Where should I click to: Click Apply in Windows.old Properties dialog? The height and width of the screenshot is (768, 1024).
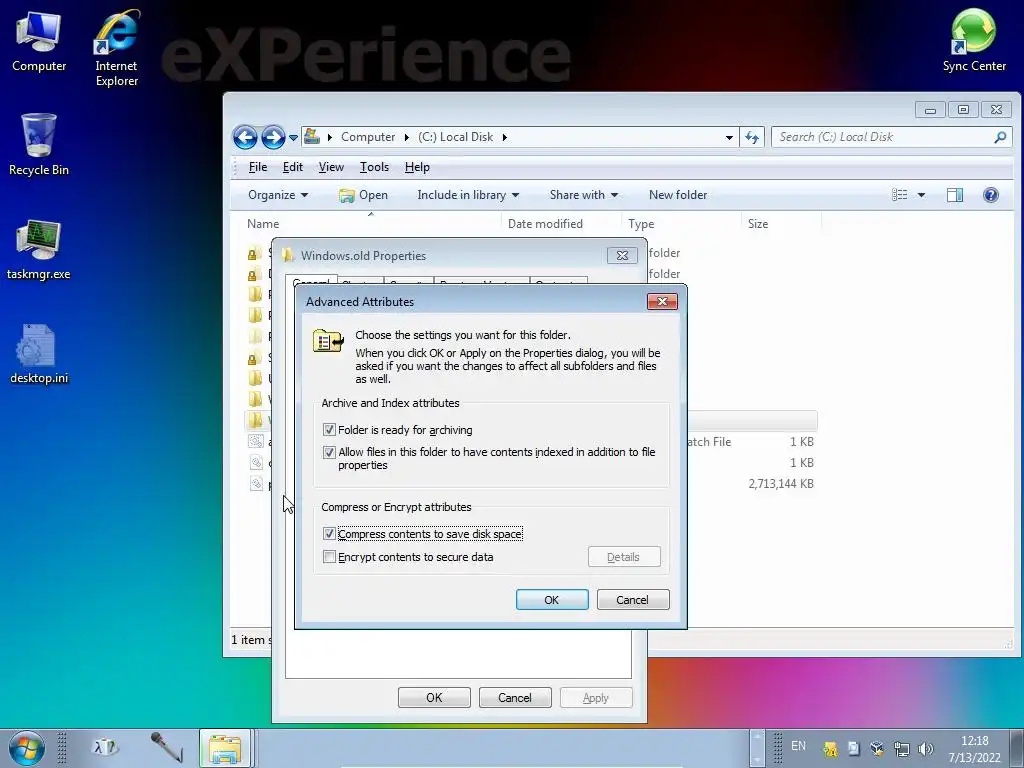(596, 697)
